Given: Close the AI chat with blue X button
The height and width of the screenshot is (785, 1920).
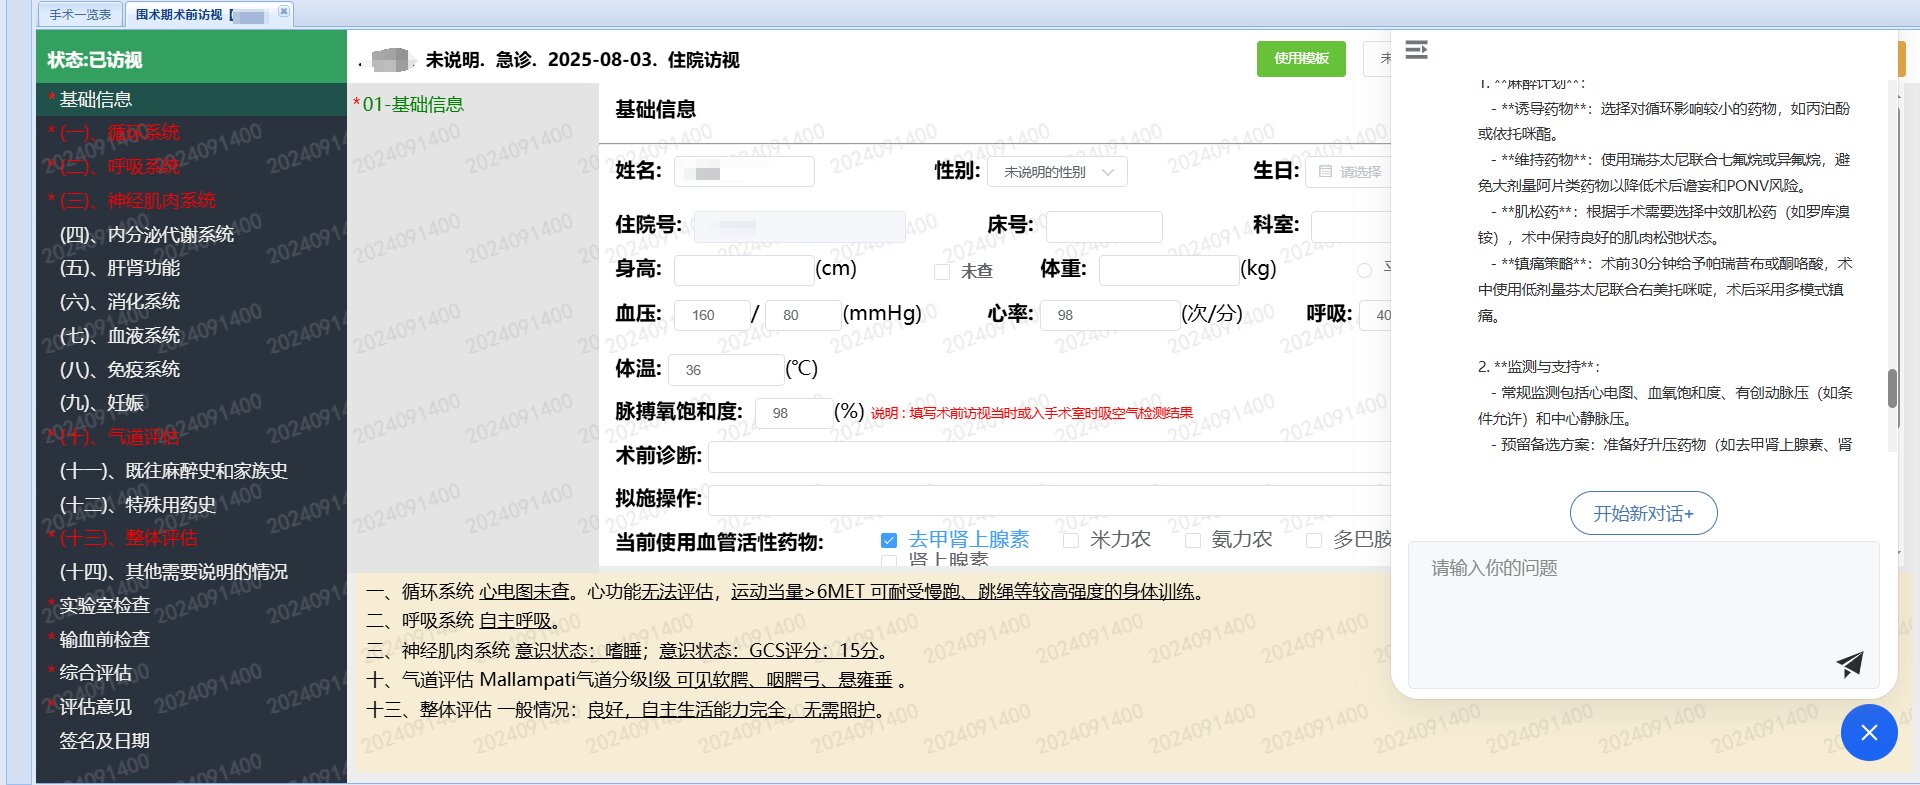Looking at the screenshot, I should 1868,733.
